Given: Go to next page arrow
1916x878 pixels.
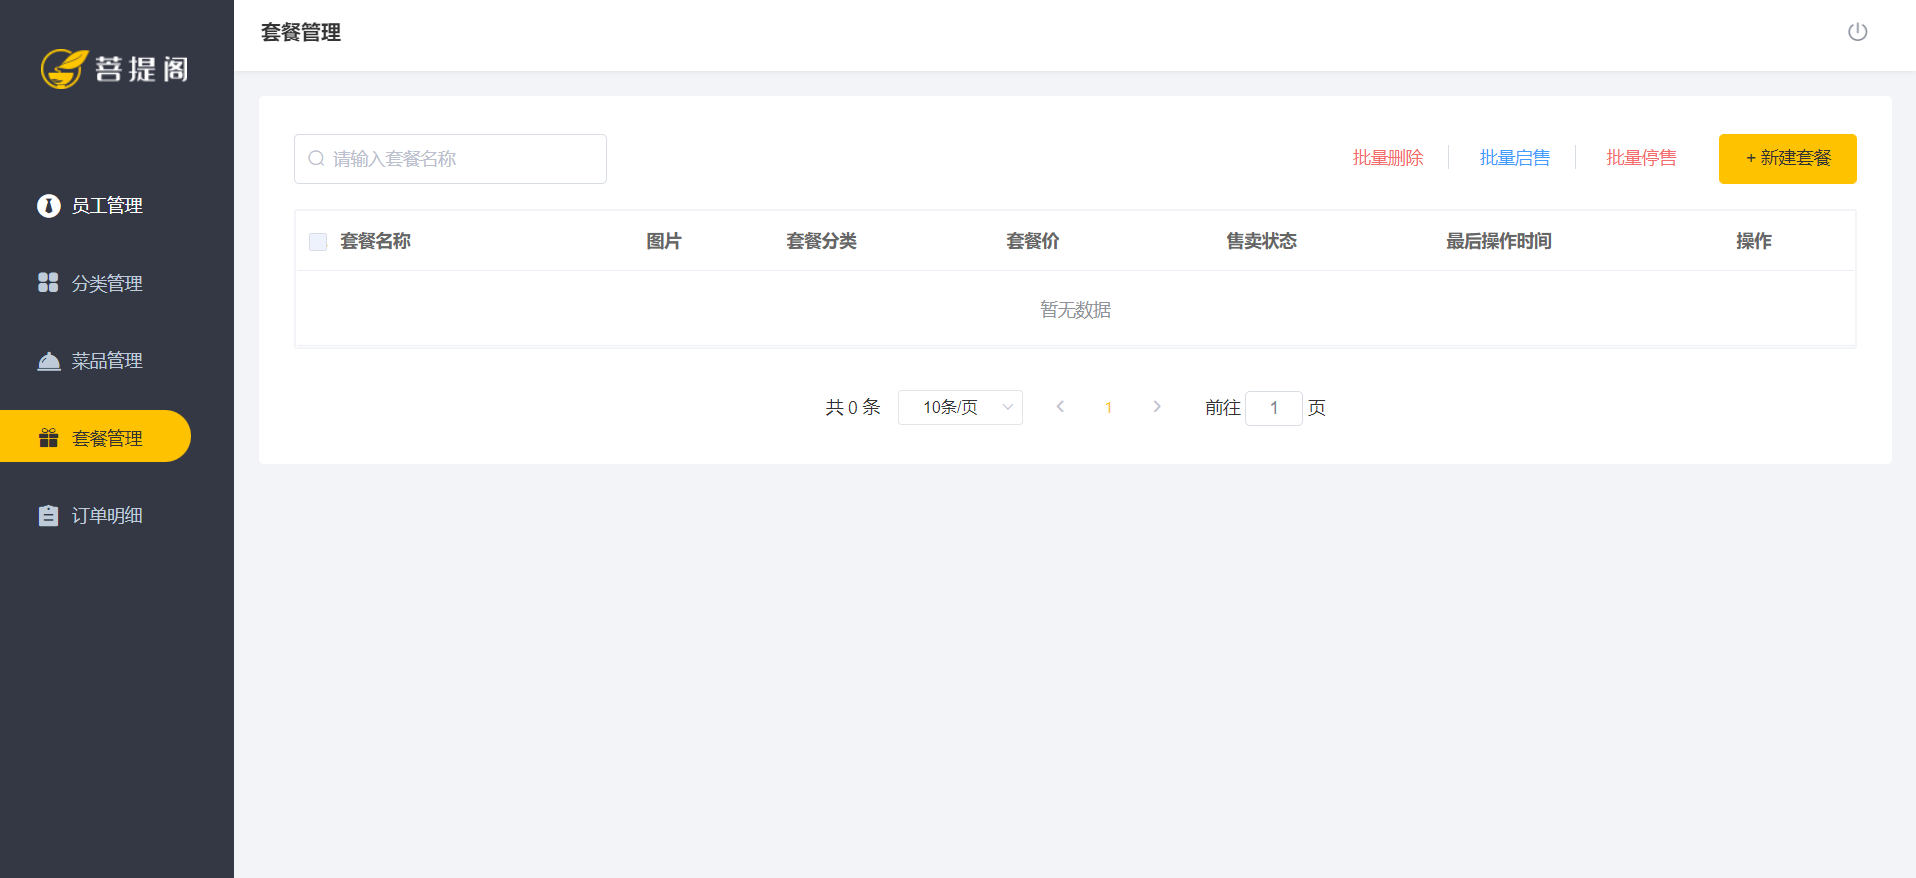Looking at the screenshot, I should pyautogui.click(x=1157, y=406).
